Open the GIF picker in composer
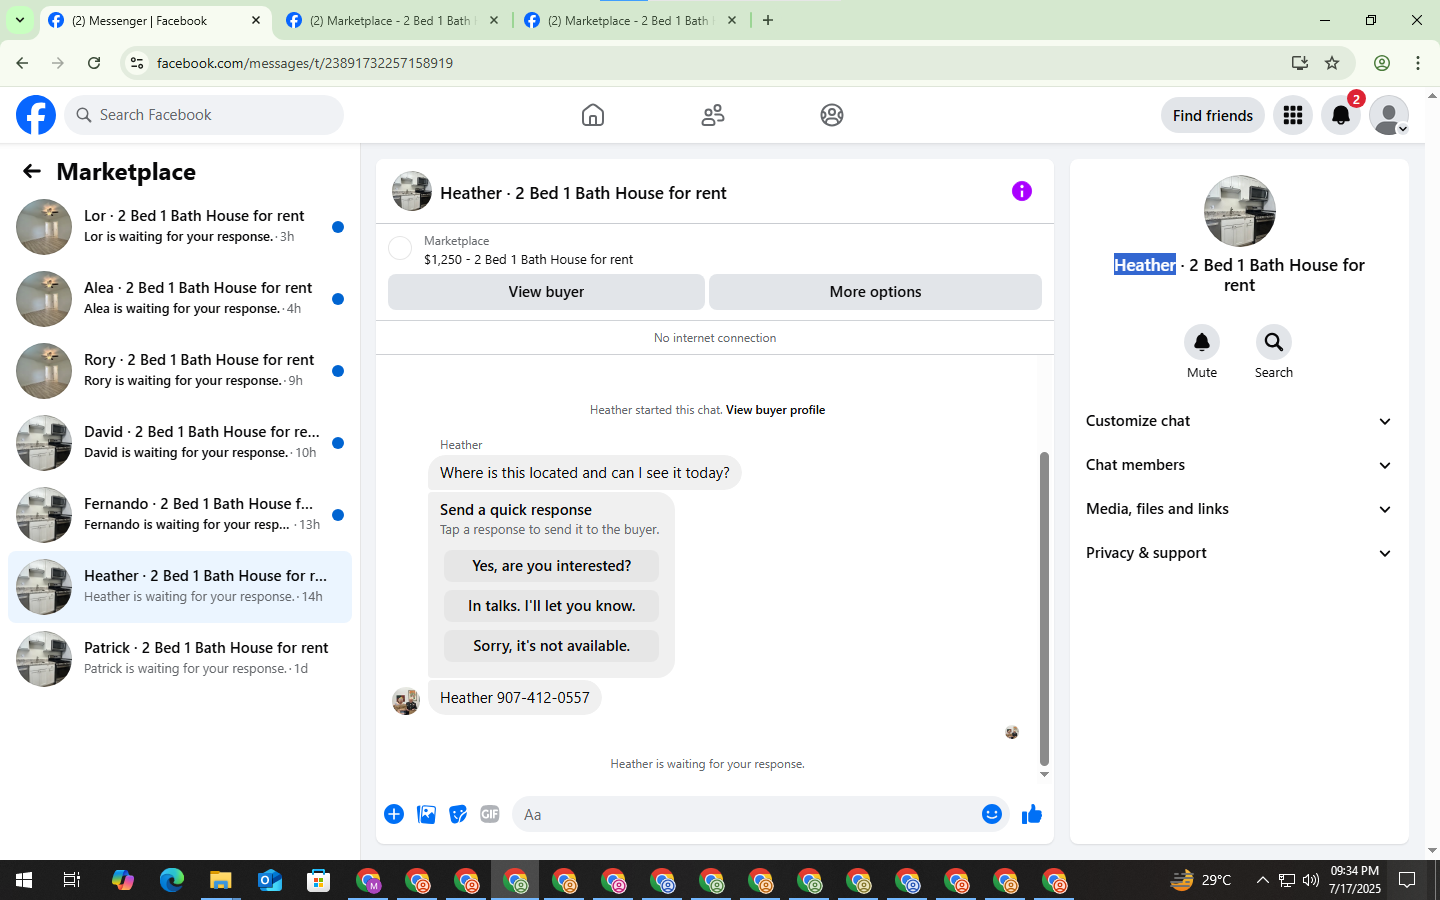The height and width of the screenshot is (900, 1440). click(490, 814)
